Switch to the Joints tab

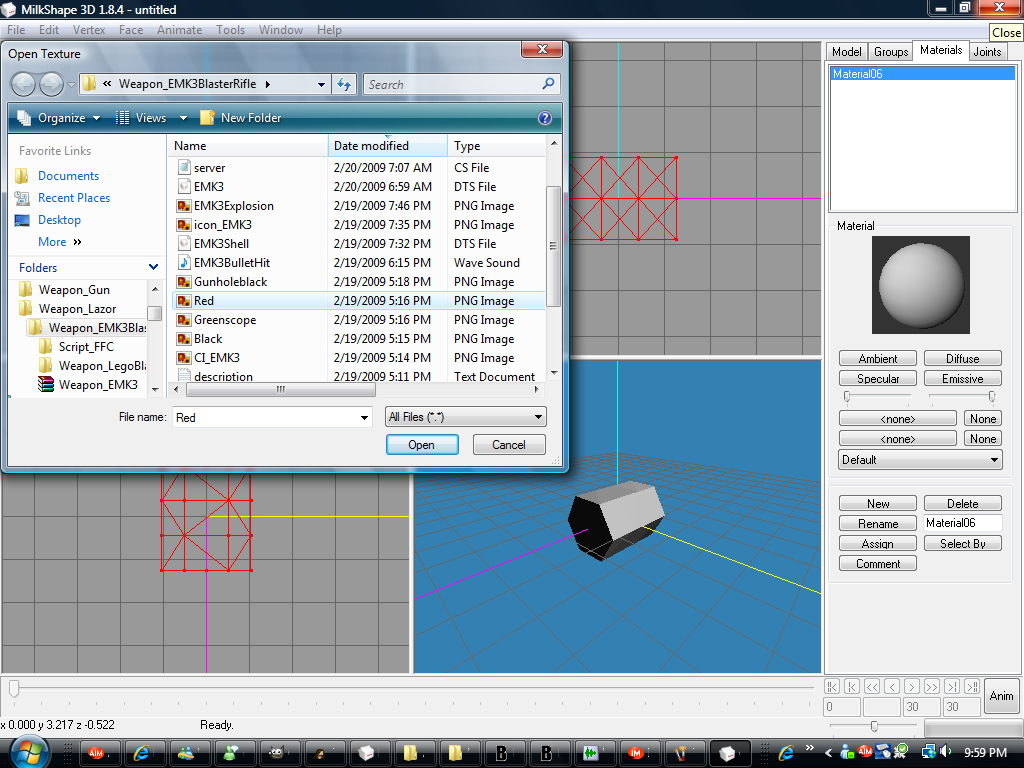[987, 52]
